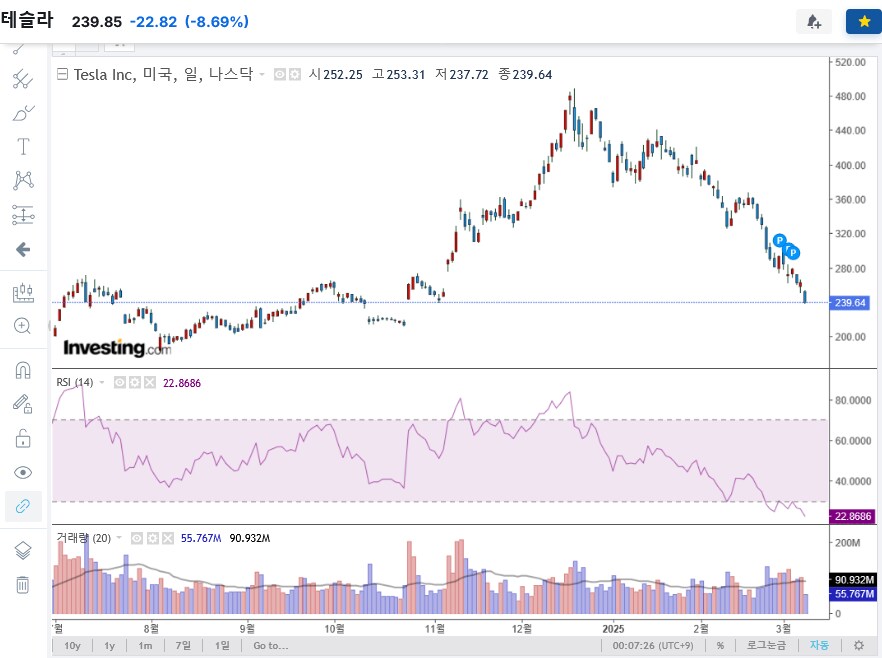The image size is (882, 658).
Task: Click the 22.8686 RSI legend value
Action: (182, 383)
